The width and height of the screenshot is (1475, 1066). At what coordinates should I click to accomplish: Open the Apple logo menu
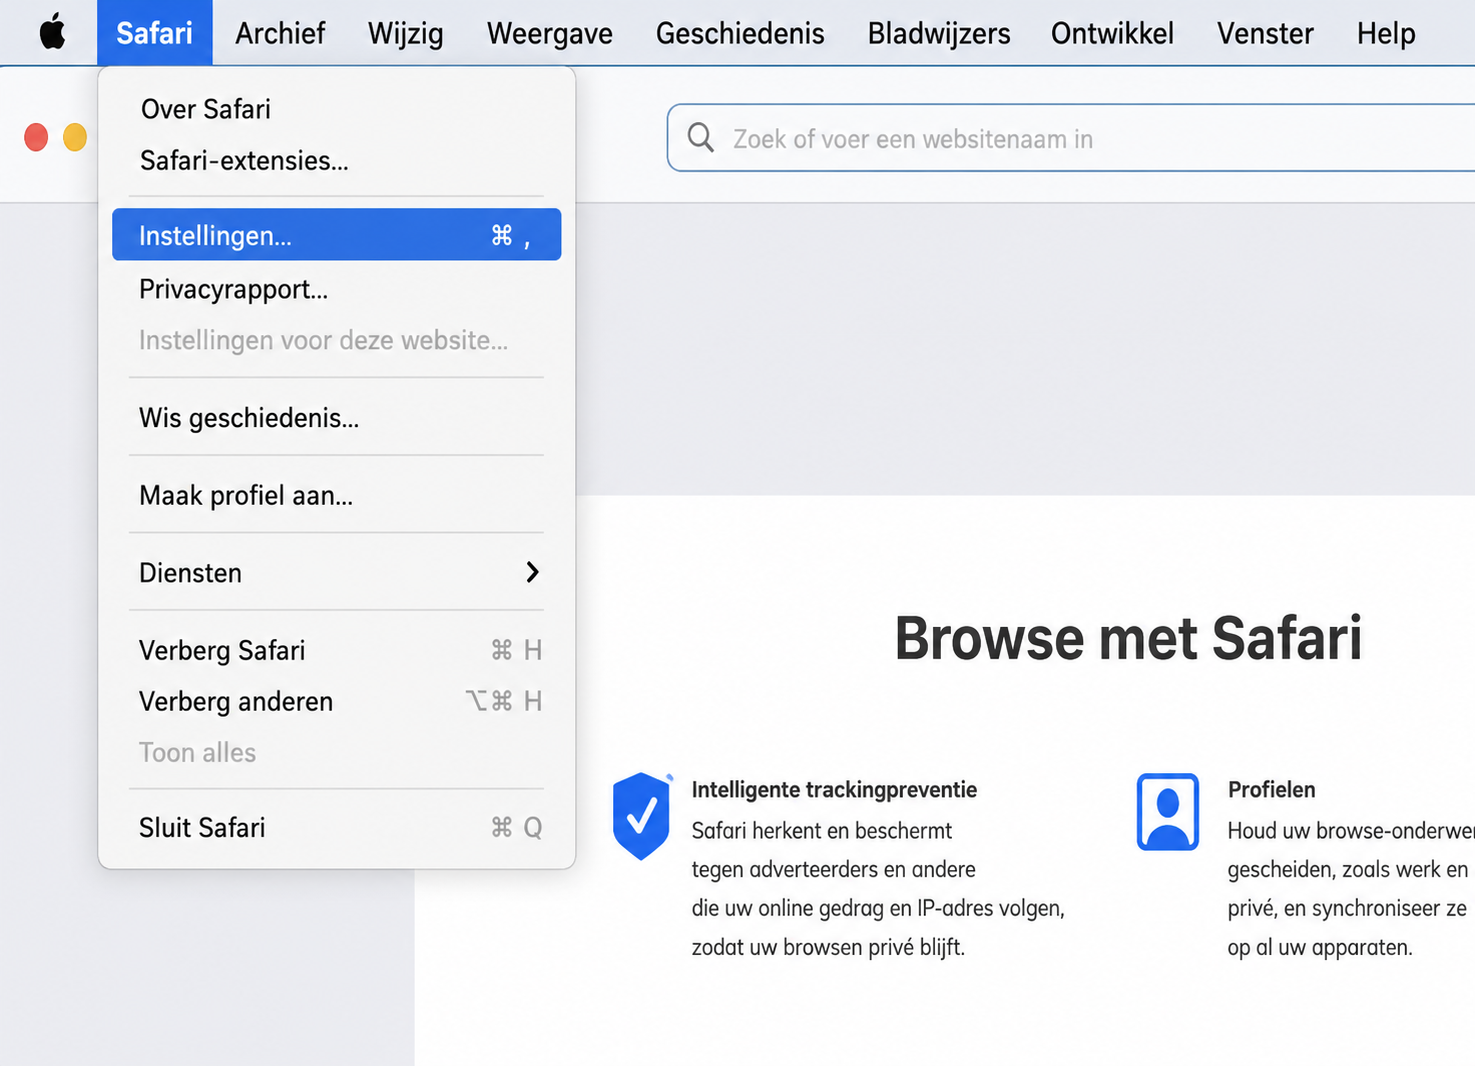pos(53,33)
